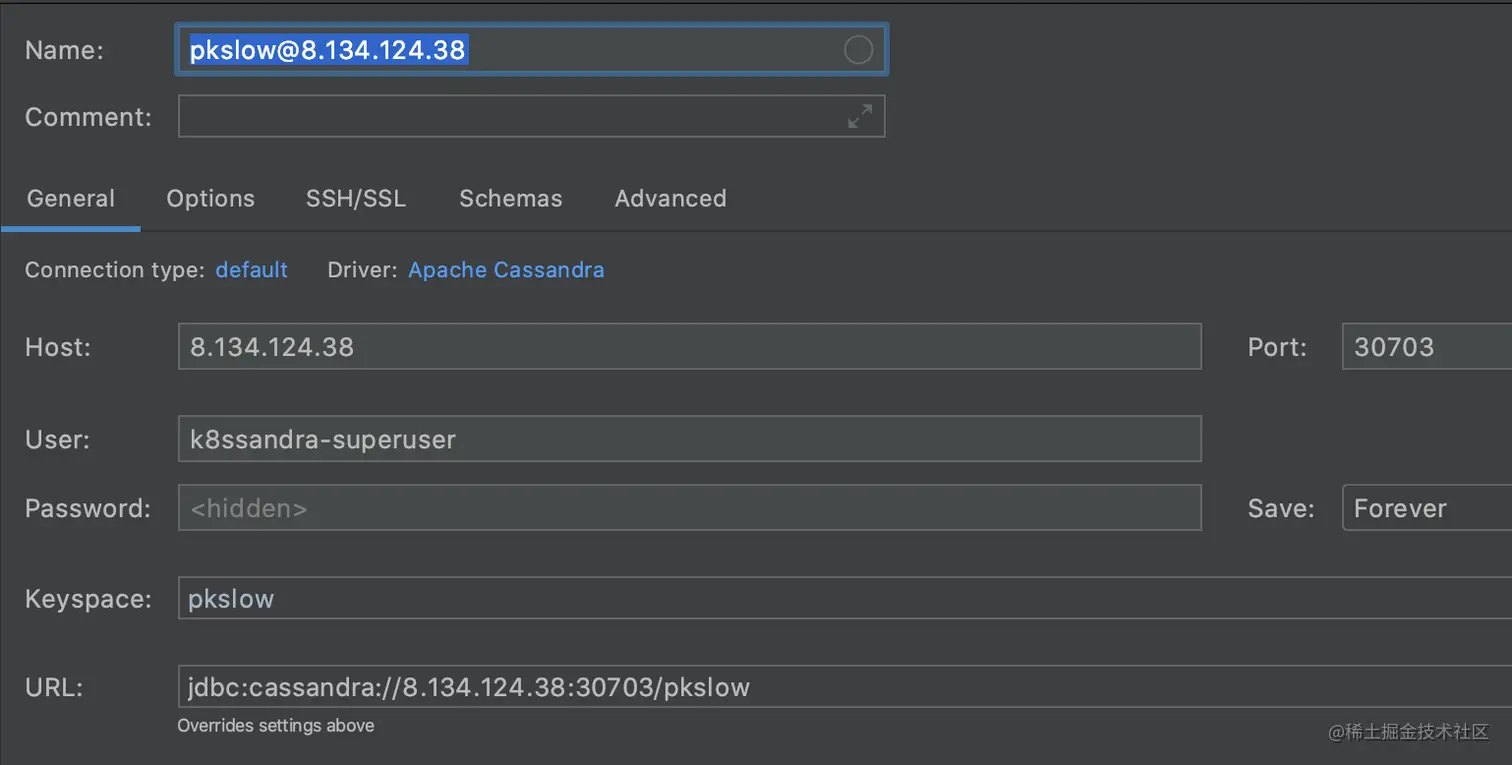Viewport: 1512px width, 765px height.
Task: Click the Port field showing 30703
Action: click(x=1427, y=347)
